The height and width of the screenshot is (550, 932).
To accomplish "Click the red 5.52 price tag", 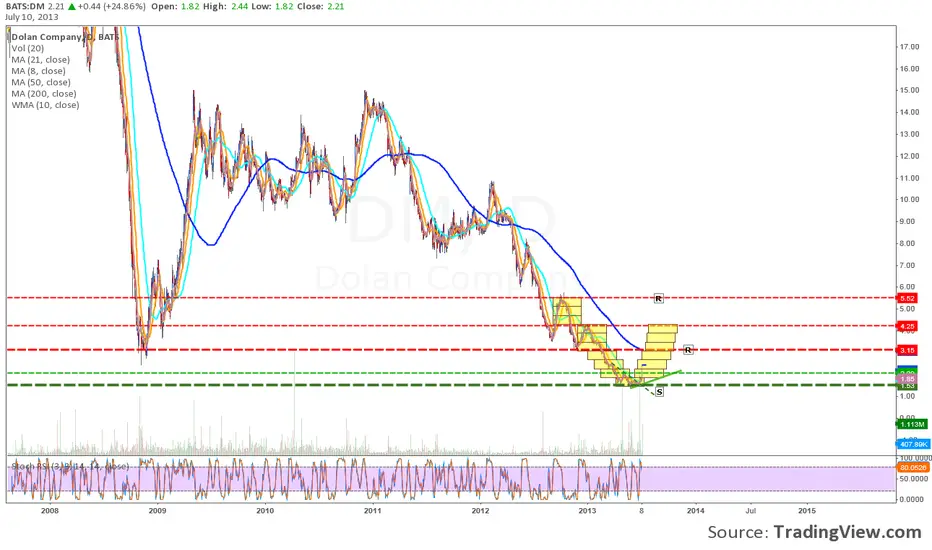I will pyautogui.click(x=907, y=298).
